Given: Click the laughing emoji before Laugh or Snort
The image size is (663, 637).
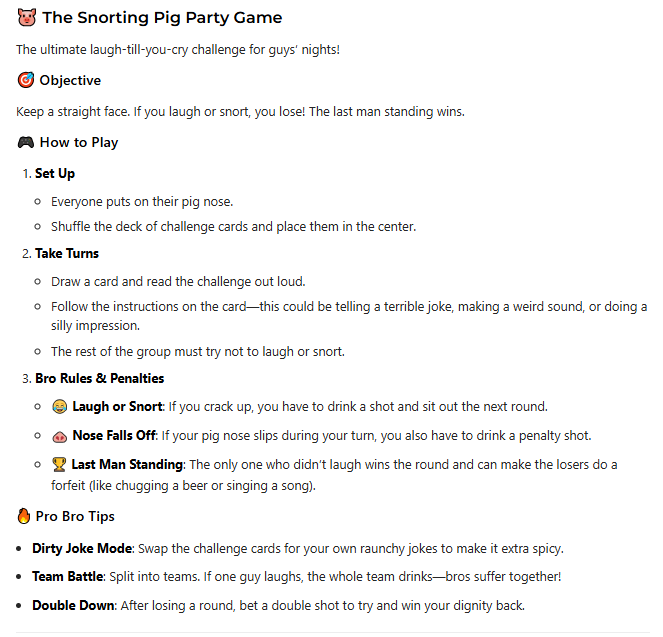Looking at the screenshot, I should click(x=59, y=407).
